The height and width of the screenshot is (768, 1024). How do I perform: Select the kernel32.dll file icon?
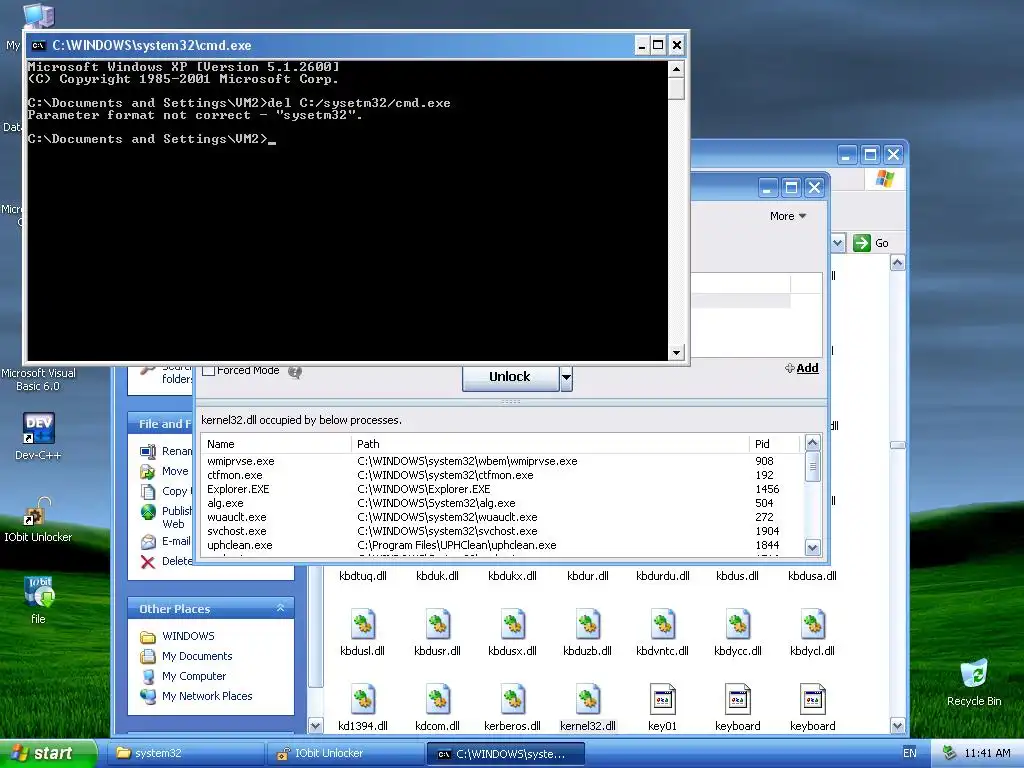[588, 699]
